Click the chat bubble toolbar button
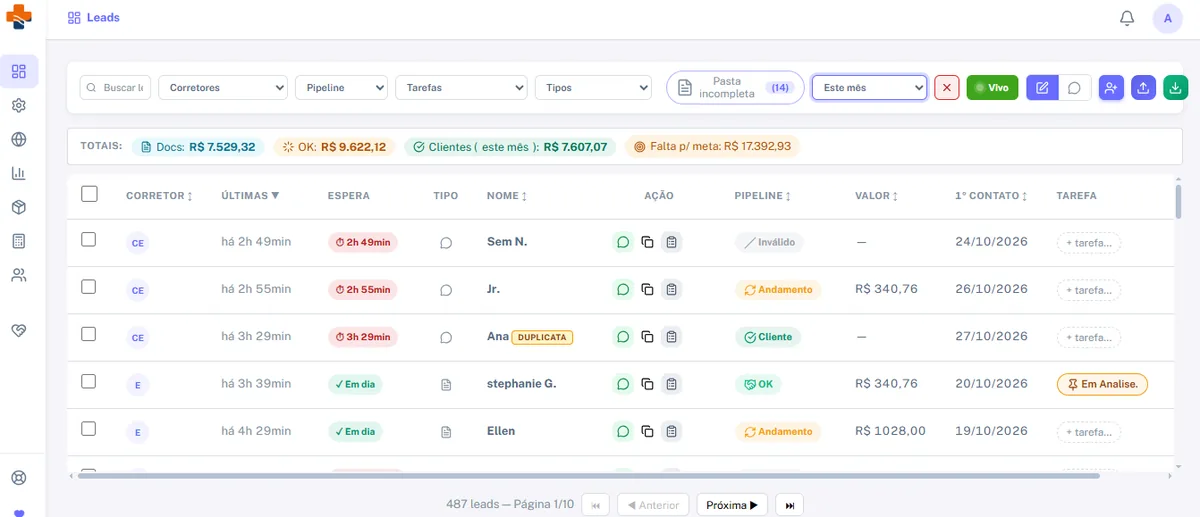The height and width of the screenshot is (517, 1200). tap(1074, 88)
